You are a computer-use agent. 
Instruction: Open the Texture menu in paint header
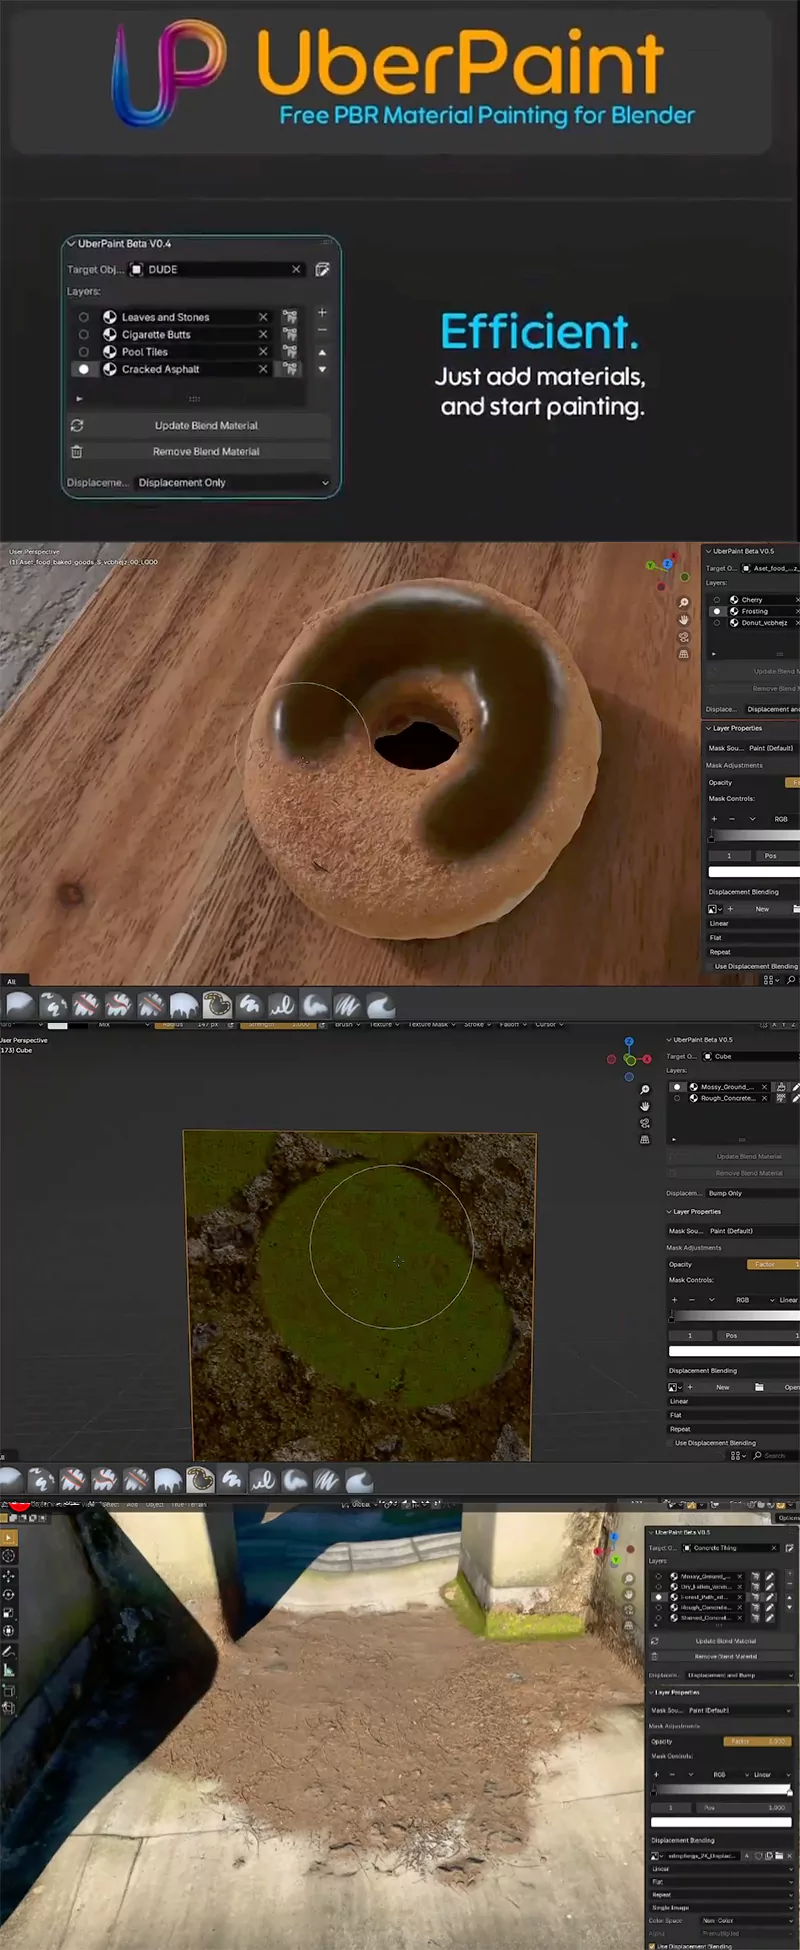(x=384, y=1024)
